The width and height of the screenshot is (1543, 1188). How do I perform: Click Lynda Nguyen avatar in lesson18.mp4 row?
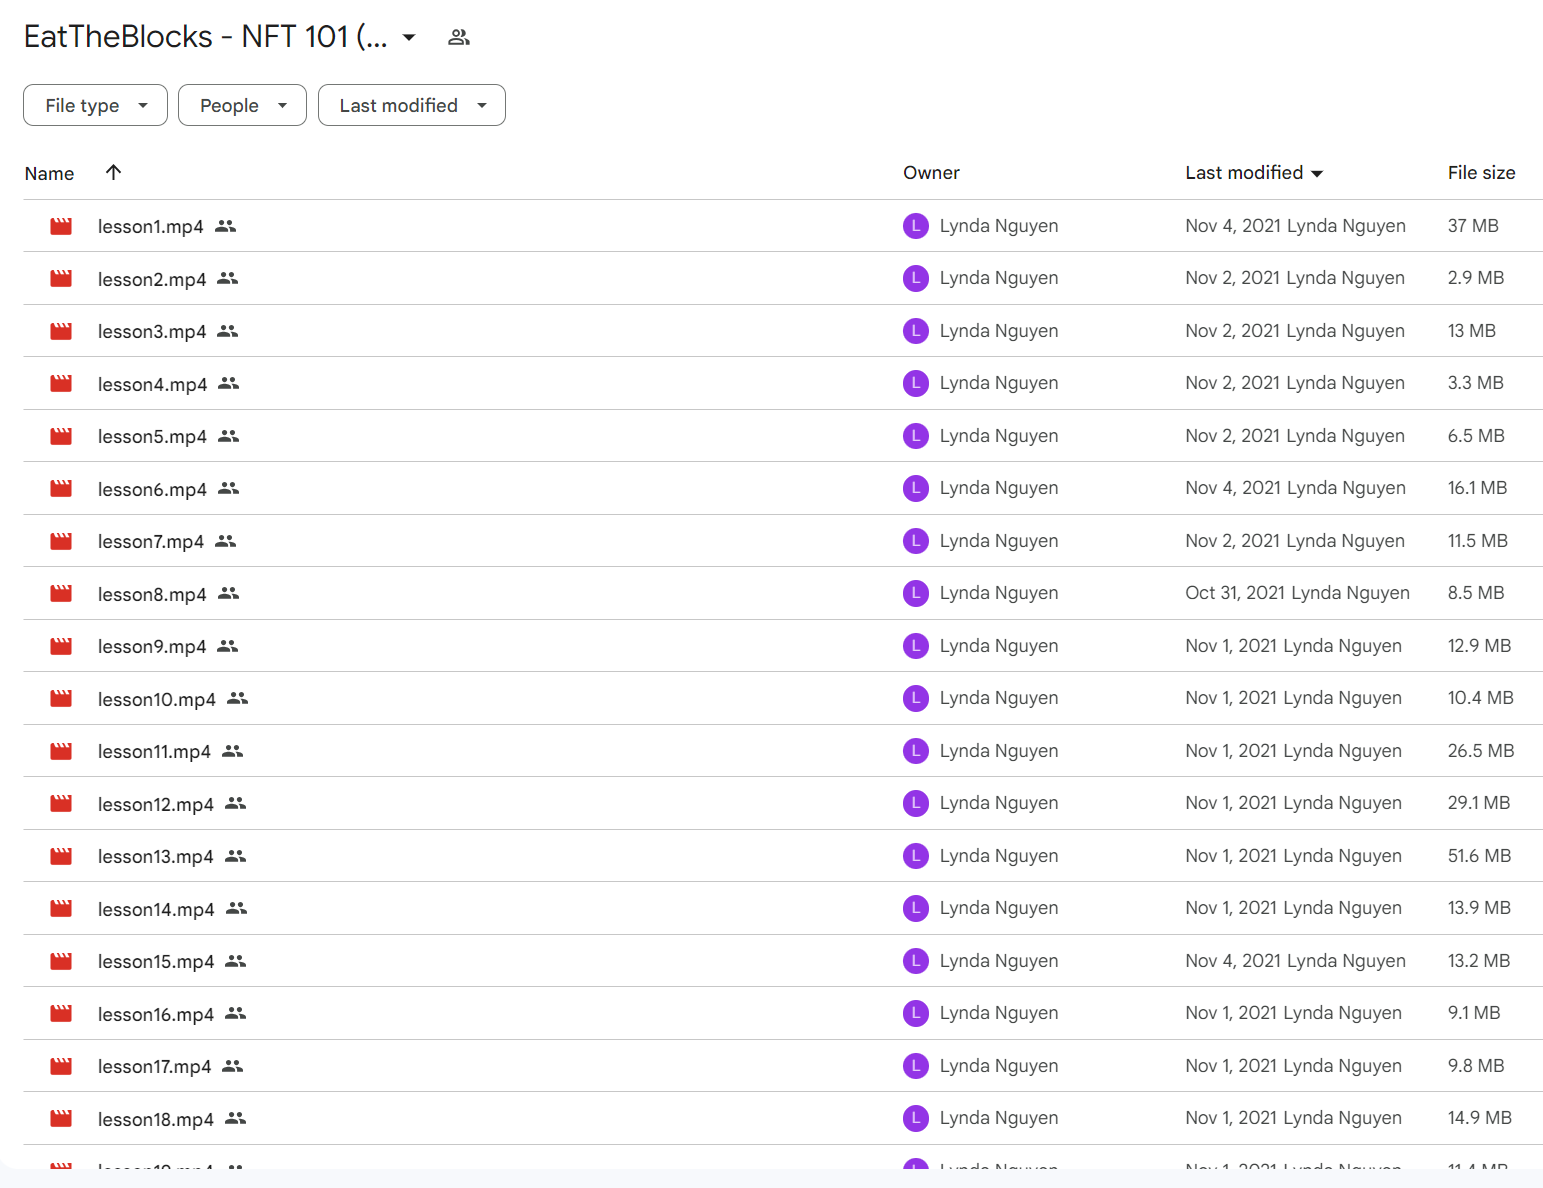coord(916,1118)
